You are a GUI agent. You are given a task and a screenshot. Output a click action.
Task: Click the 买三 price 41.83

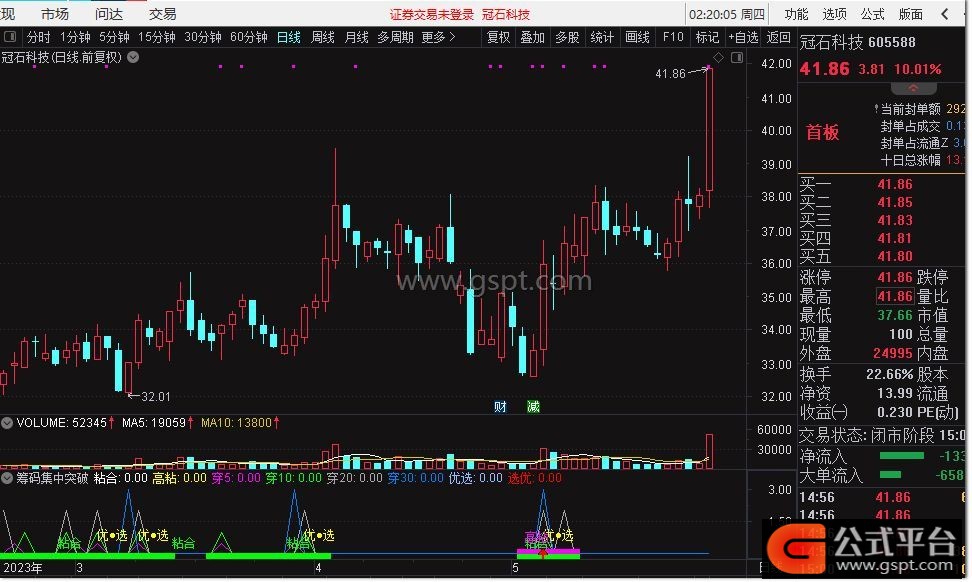pos(895,220)
